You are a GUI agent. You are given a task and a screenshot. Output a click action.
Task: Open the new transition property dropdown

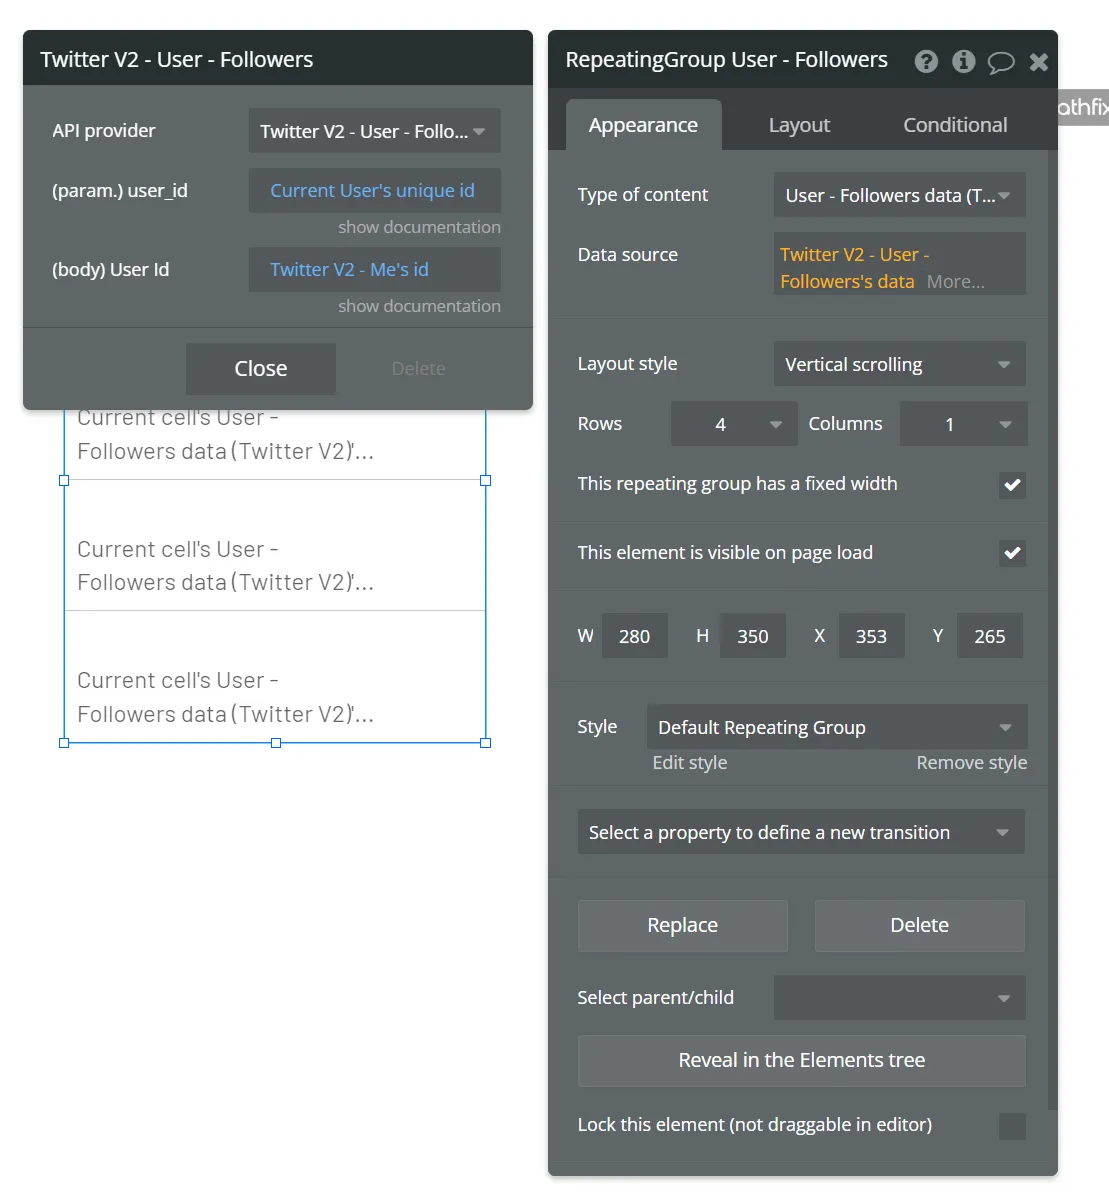click(801, 832)
